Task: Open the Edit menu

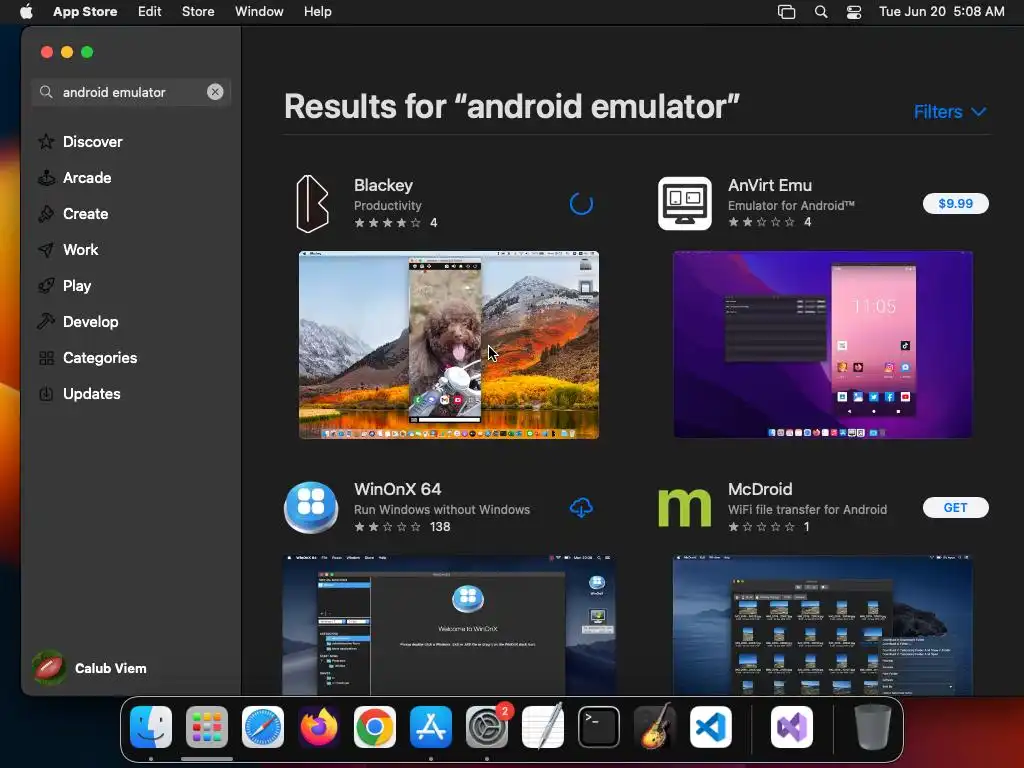Action: click(150, 12)
